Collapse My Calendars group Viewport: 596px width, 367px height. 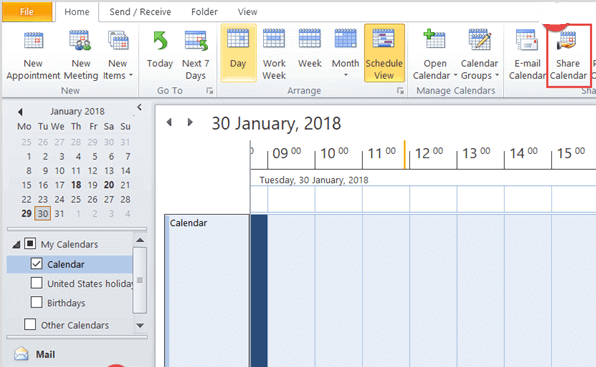pos(16,245)
